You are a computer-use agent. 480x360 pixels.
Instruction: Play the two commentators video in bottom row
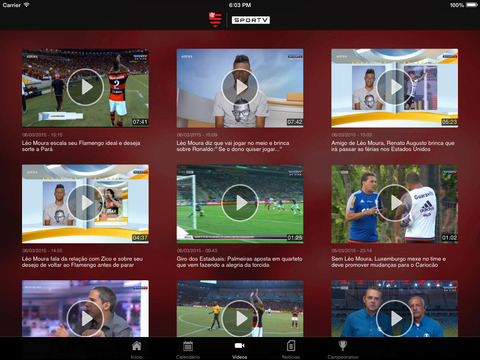[x=395, y=318]
